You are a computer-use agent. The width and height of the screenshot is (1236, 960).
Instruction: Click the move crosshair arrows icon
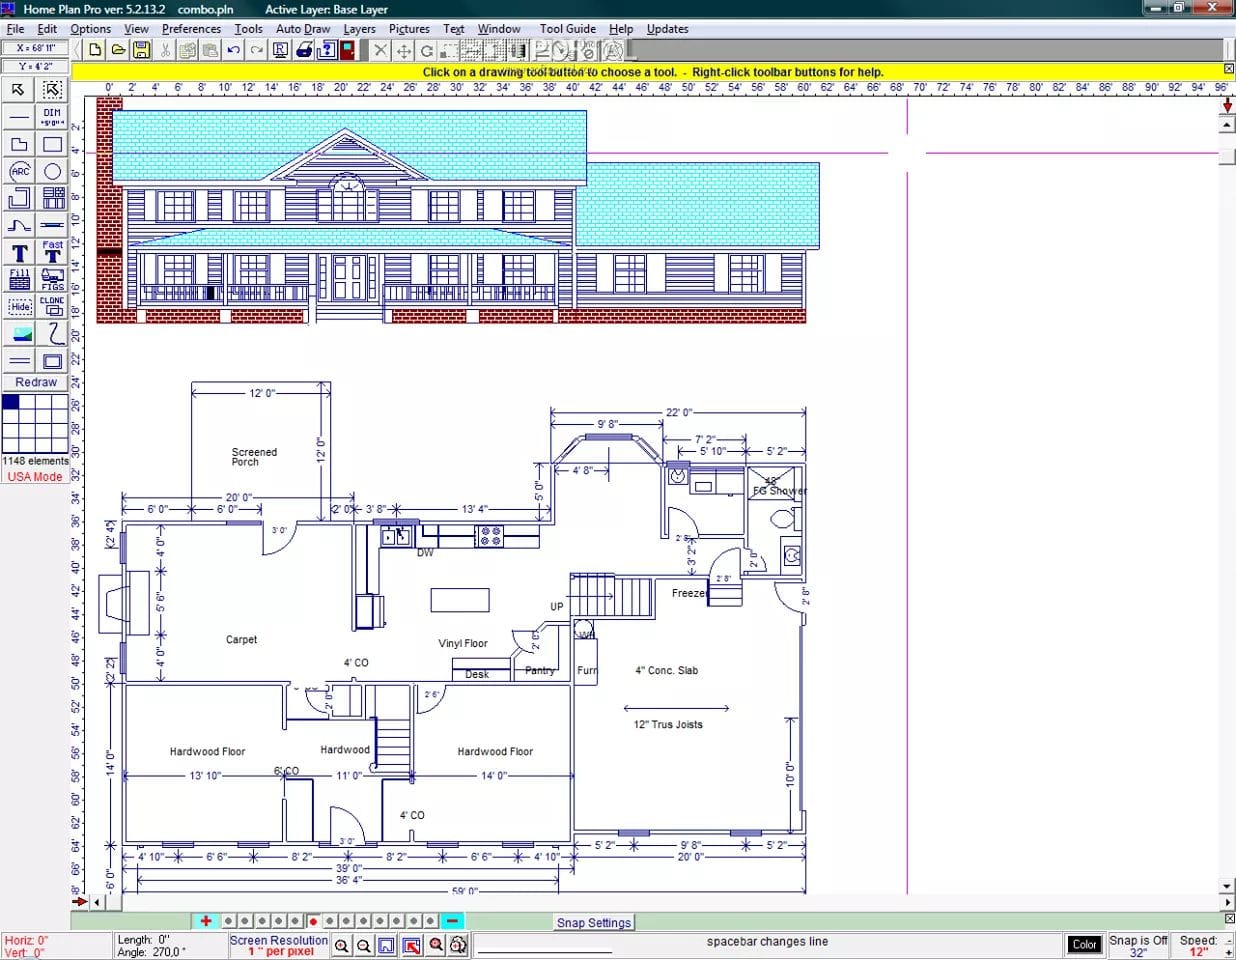tap(404, 50)
